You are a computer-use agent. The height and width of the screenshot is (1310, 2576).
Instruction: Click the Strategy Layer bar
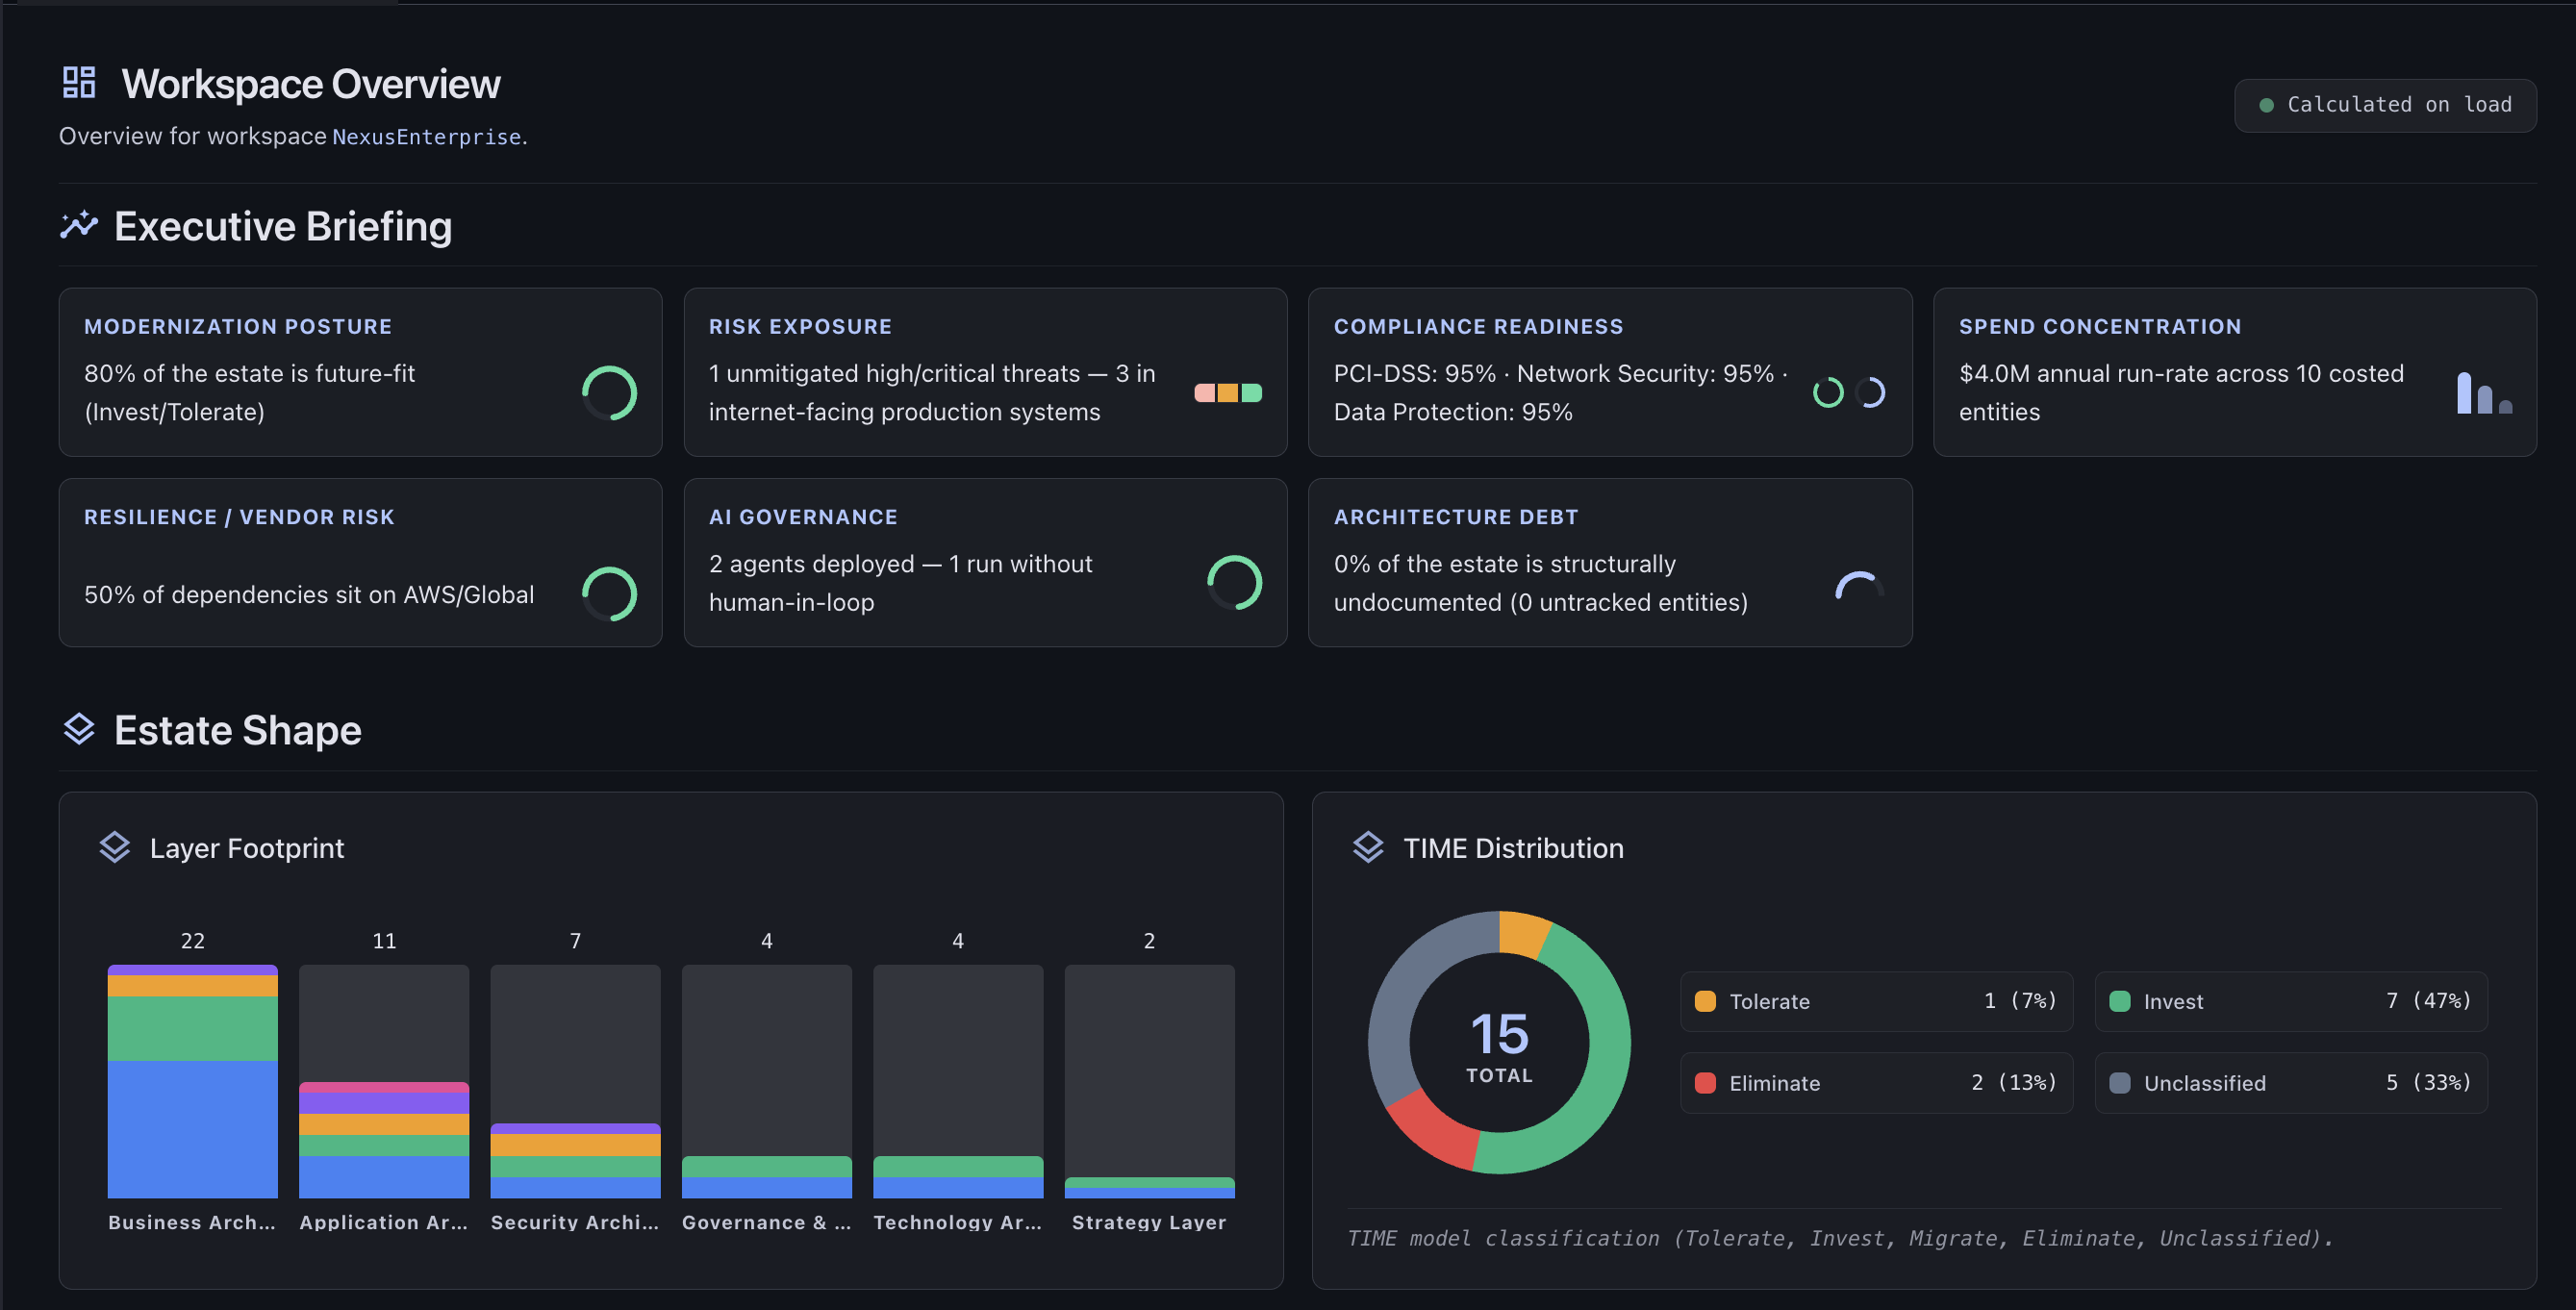(x=1150, y=1188)
